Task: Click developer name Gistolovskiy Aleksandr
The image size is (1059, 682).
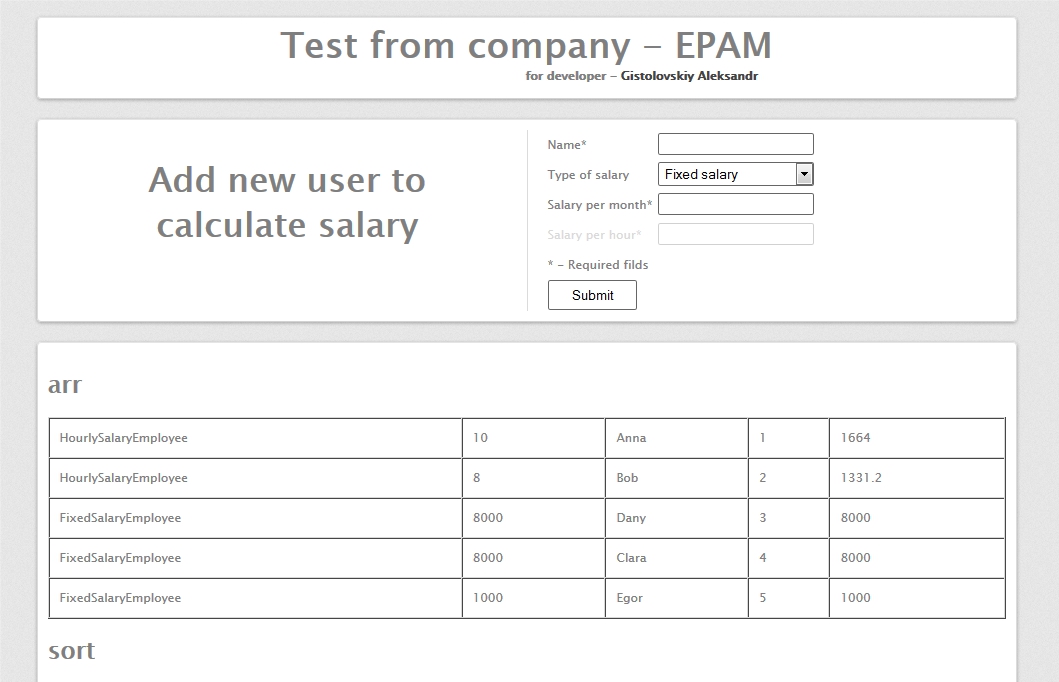Action: [689, 76]
